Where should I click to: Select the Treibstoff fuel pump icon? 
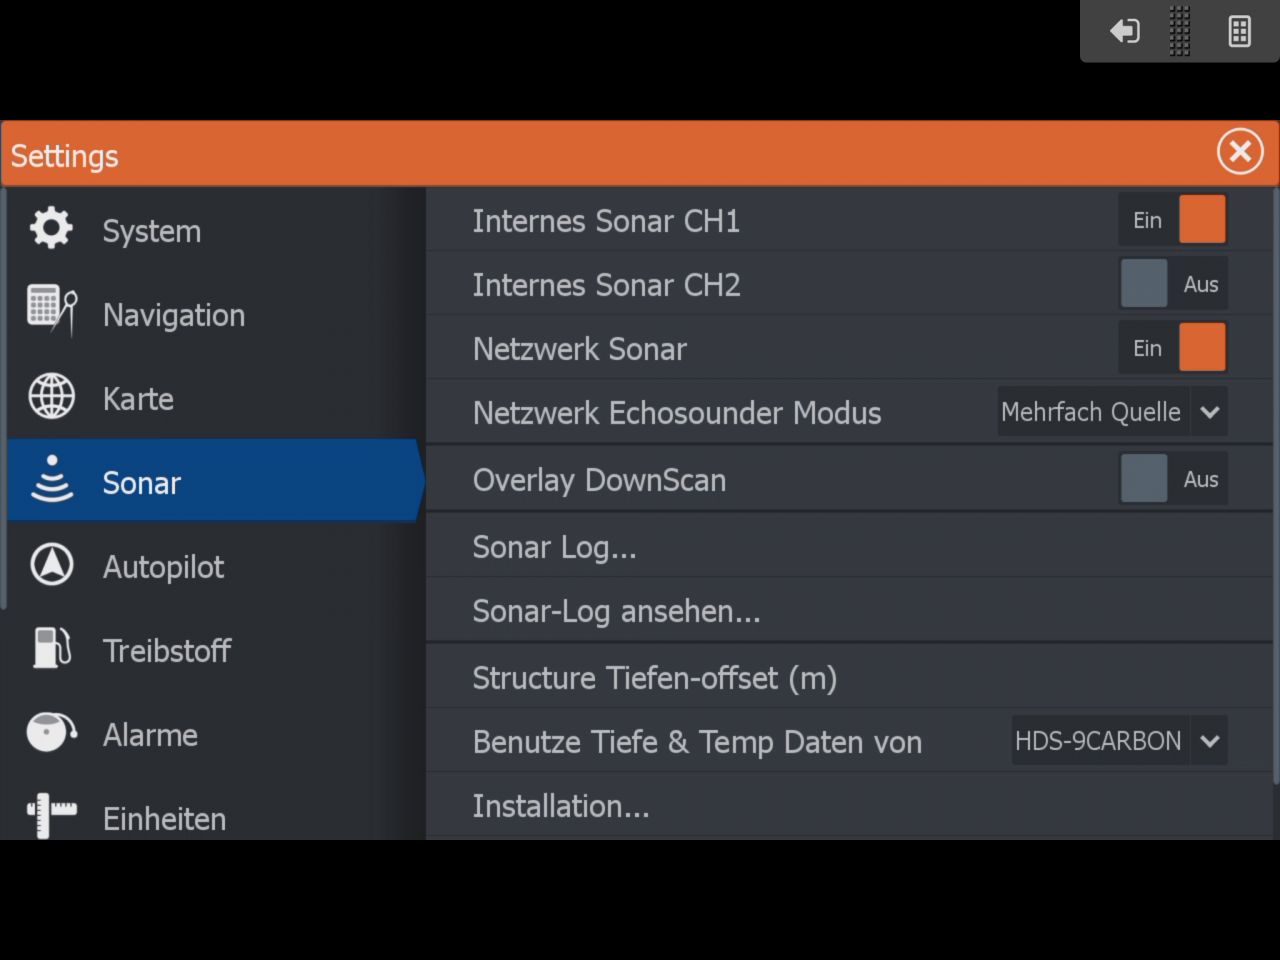[51, 648]
